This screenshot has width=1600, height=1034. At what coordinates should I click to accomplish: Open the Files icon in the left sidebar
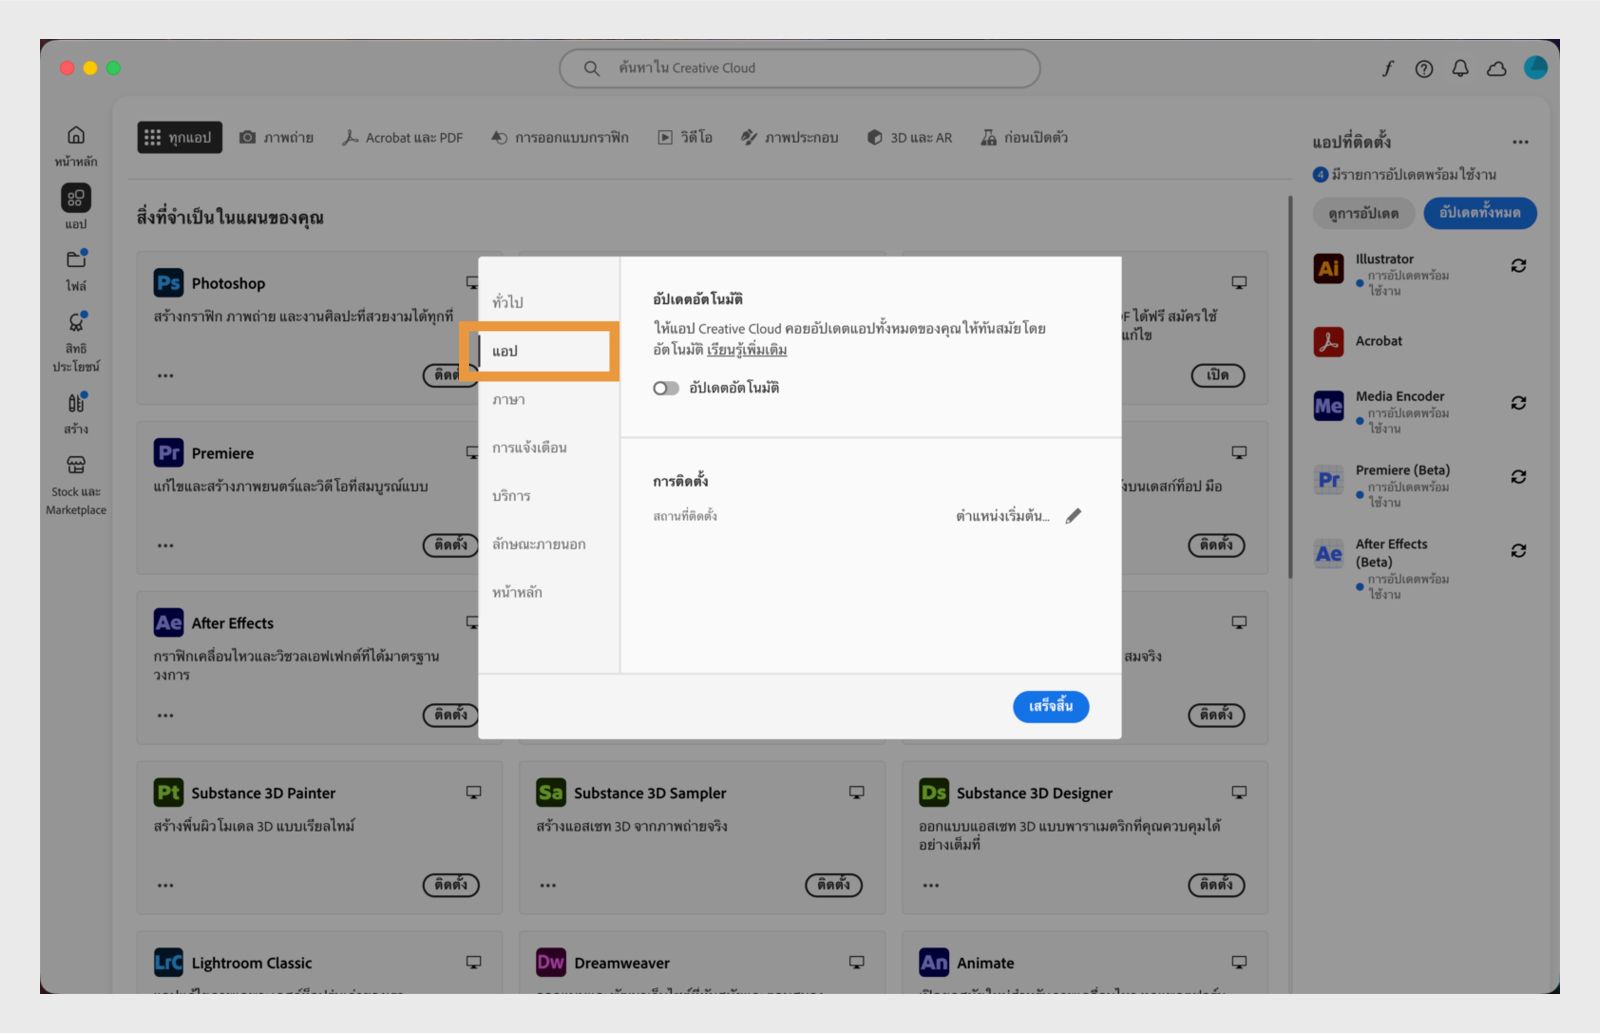pyautogui.click(x=76, y=260)
